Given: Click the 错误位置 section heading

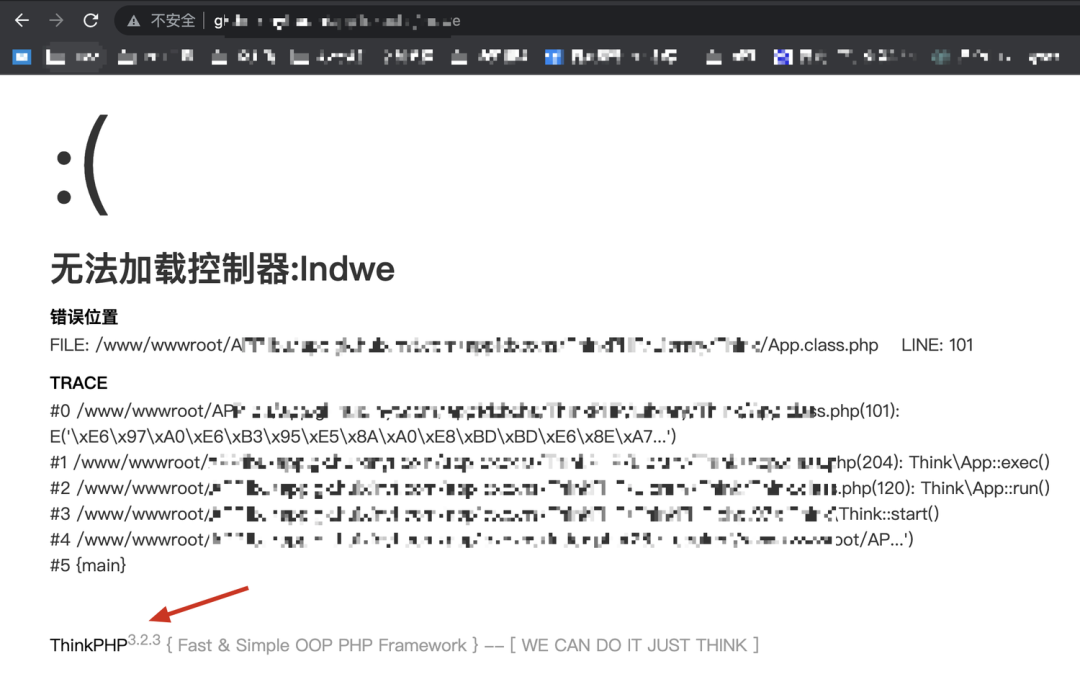Looking at the screenshot, I should coord(84,317).
